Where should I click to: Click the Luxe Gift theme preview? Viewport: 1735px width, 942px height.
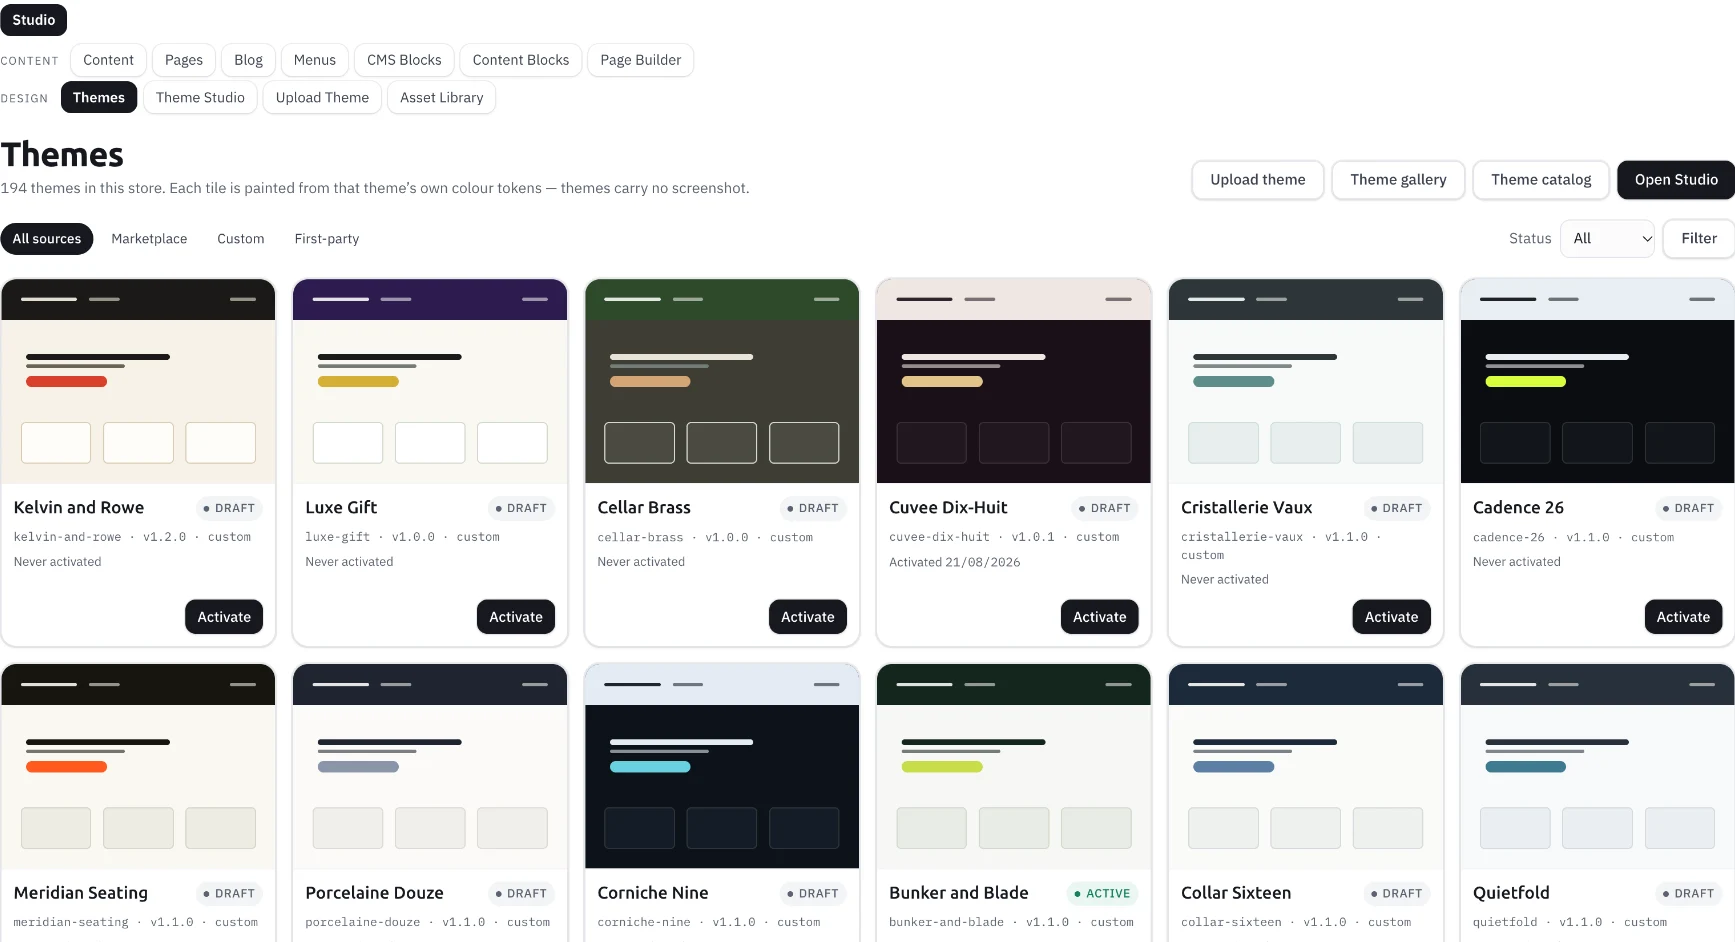tap(430, 381)
